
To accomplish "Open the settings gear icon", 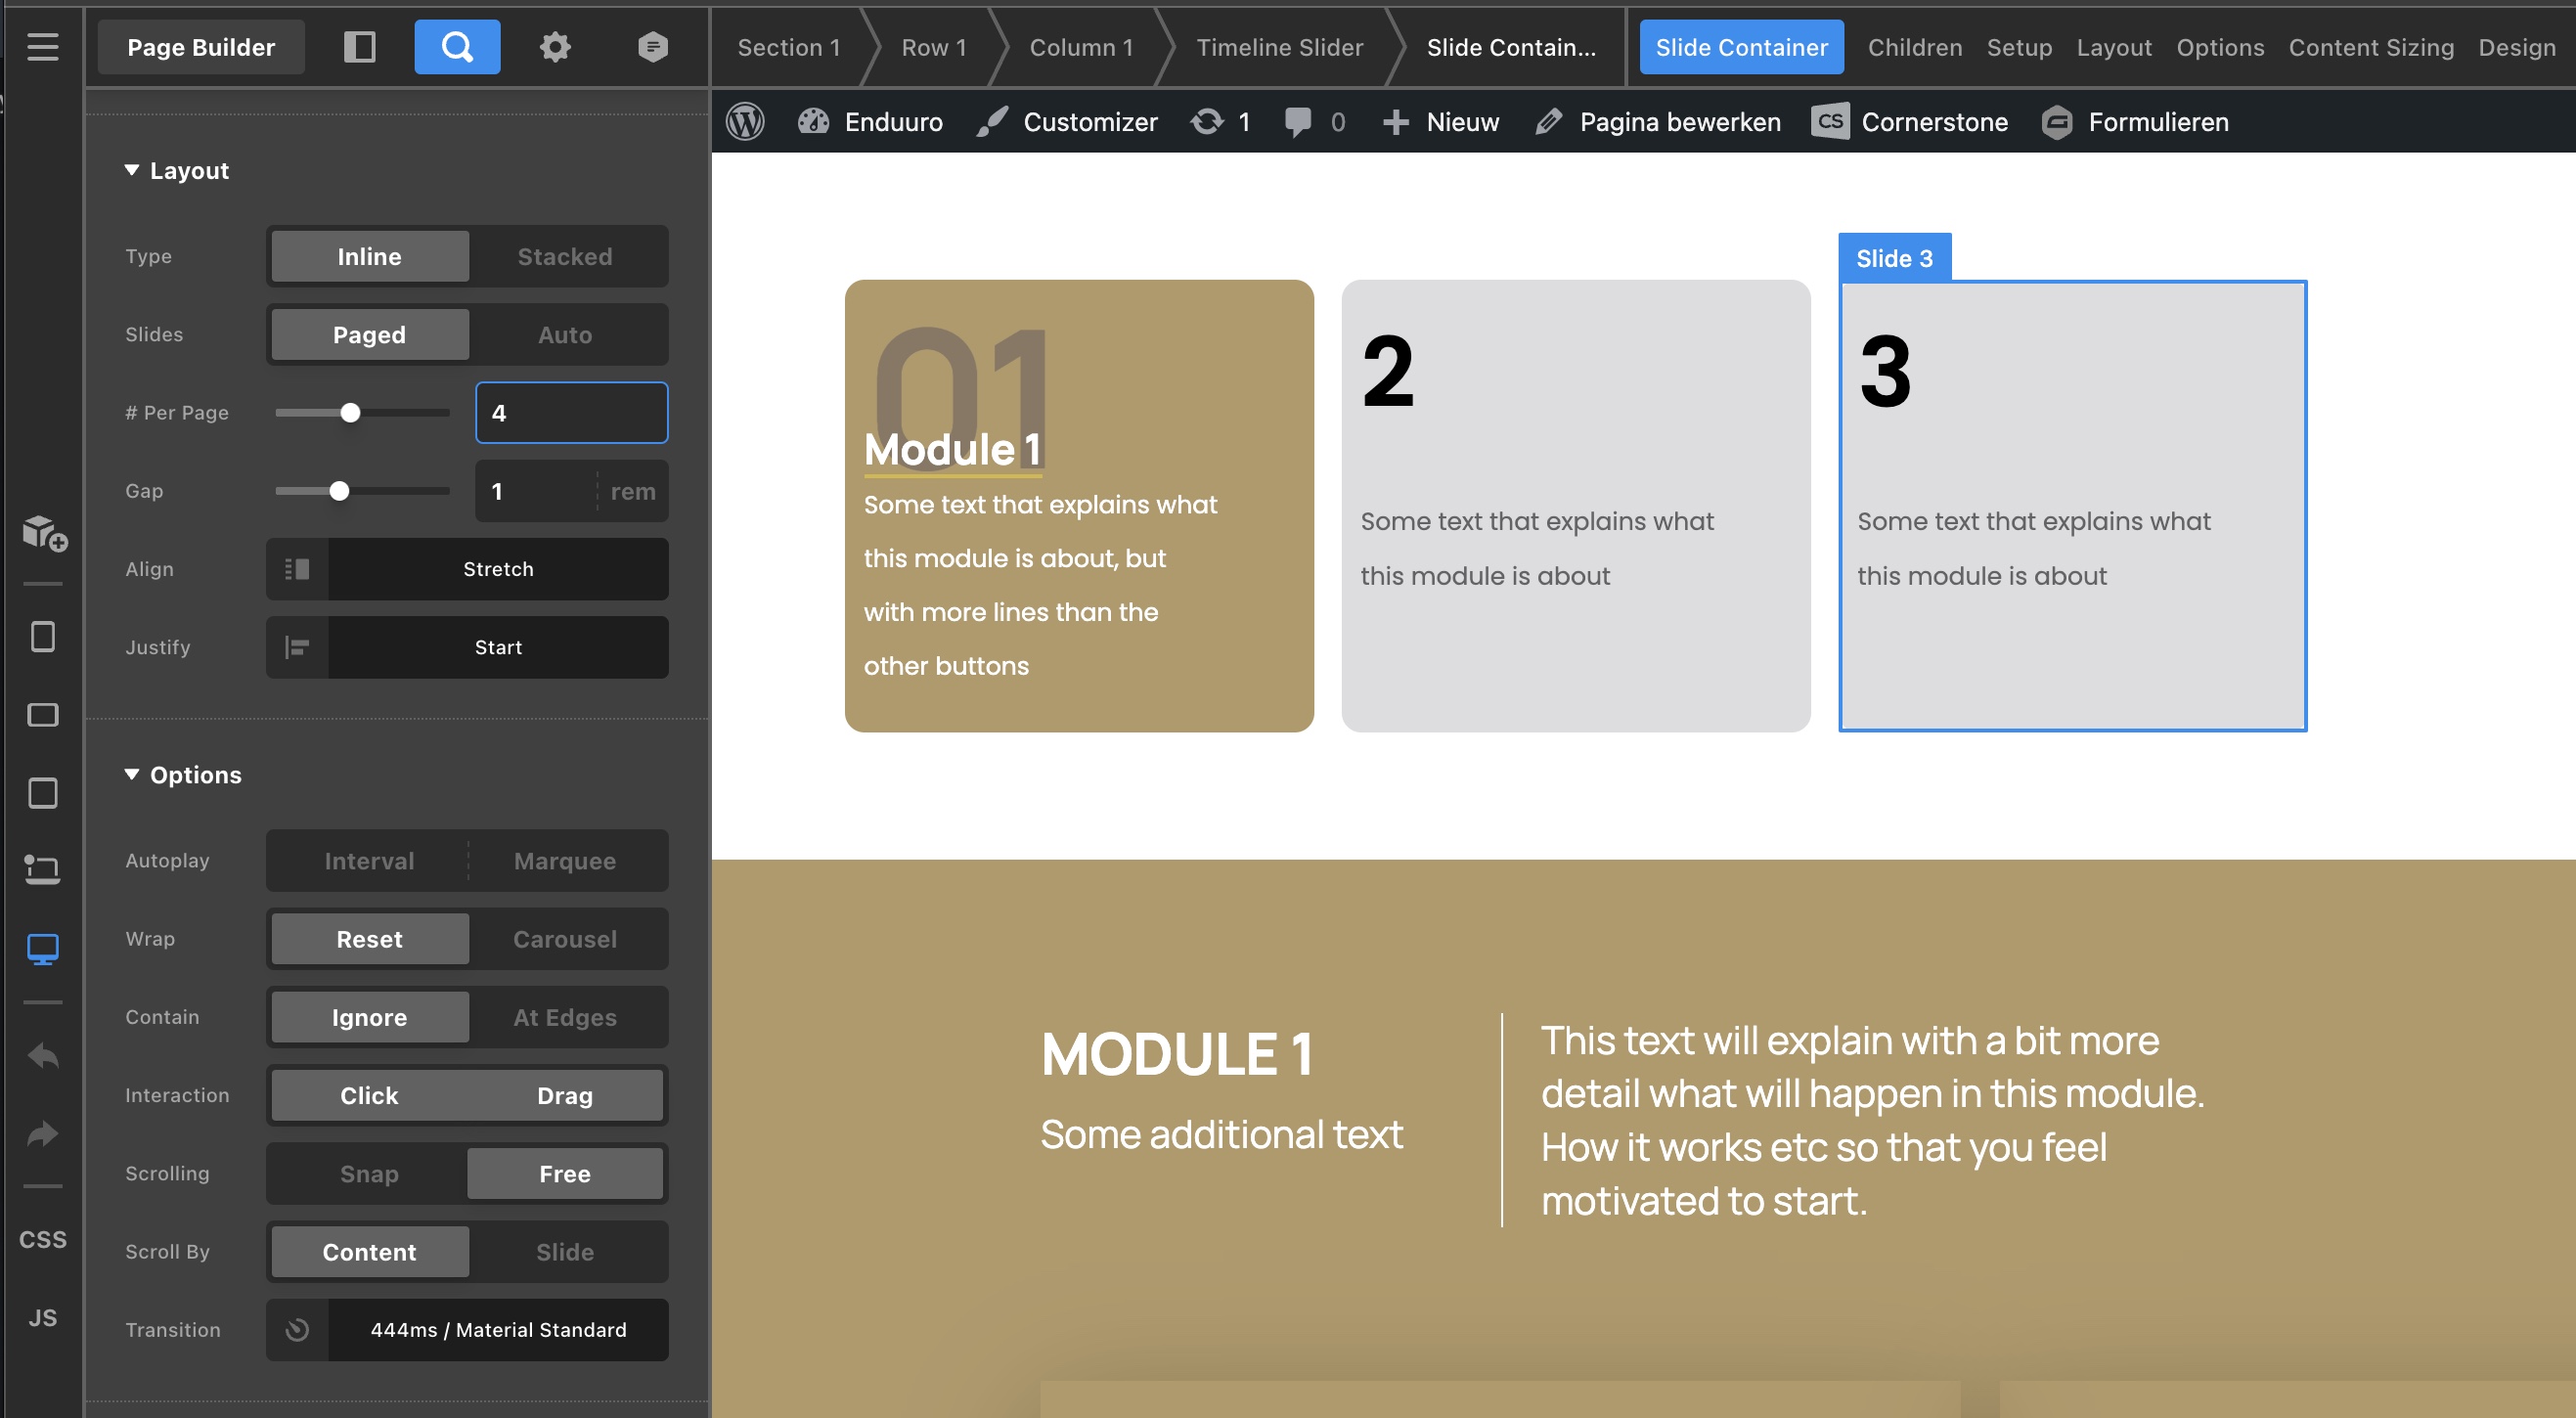I will 555,47.
